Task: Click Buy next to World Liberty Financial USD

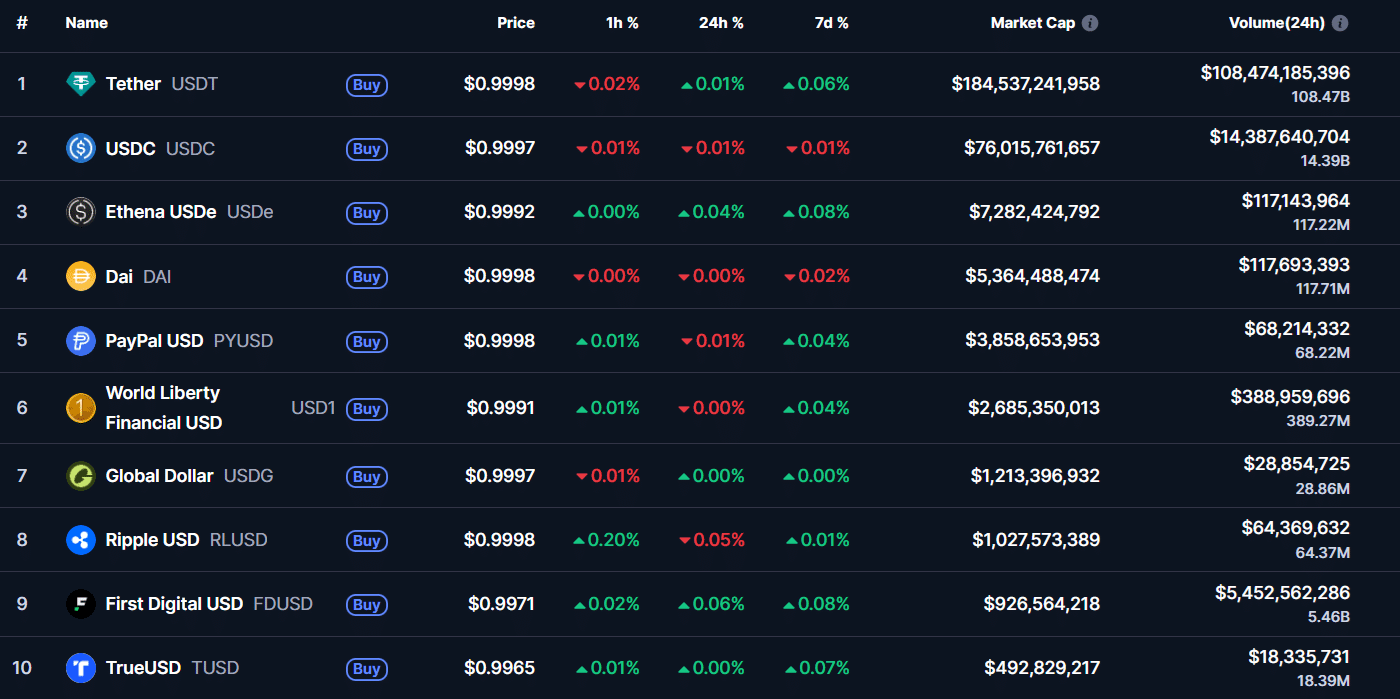Action: (x=367, y=409)
